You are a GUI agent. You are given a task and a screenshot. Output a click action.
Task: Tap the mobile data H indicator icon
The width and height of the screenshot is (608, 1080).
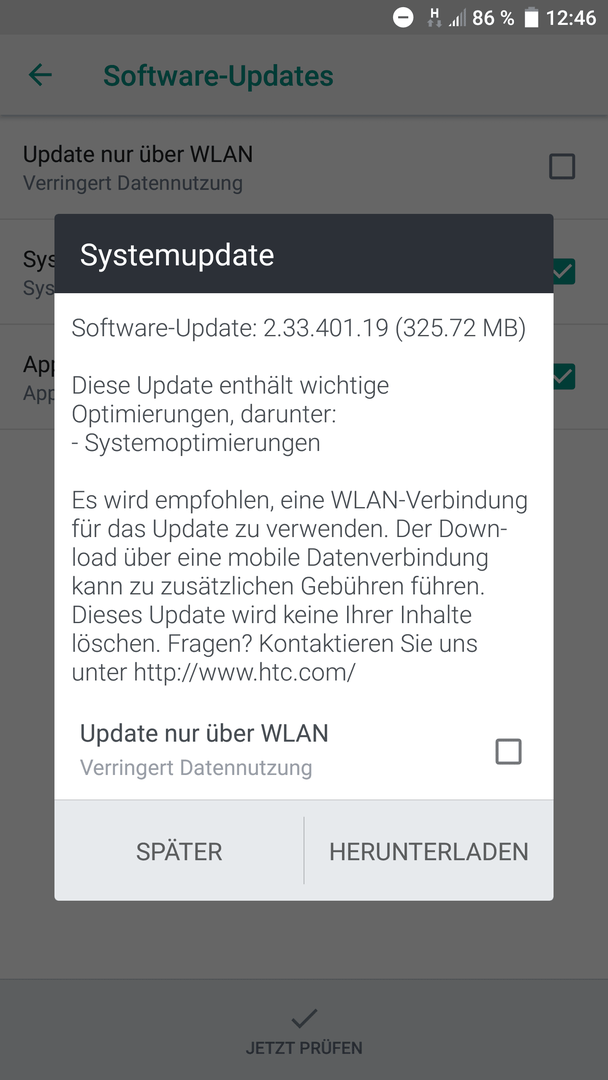pyautogui.click(x=435, y=18)
